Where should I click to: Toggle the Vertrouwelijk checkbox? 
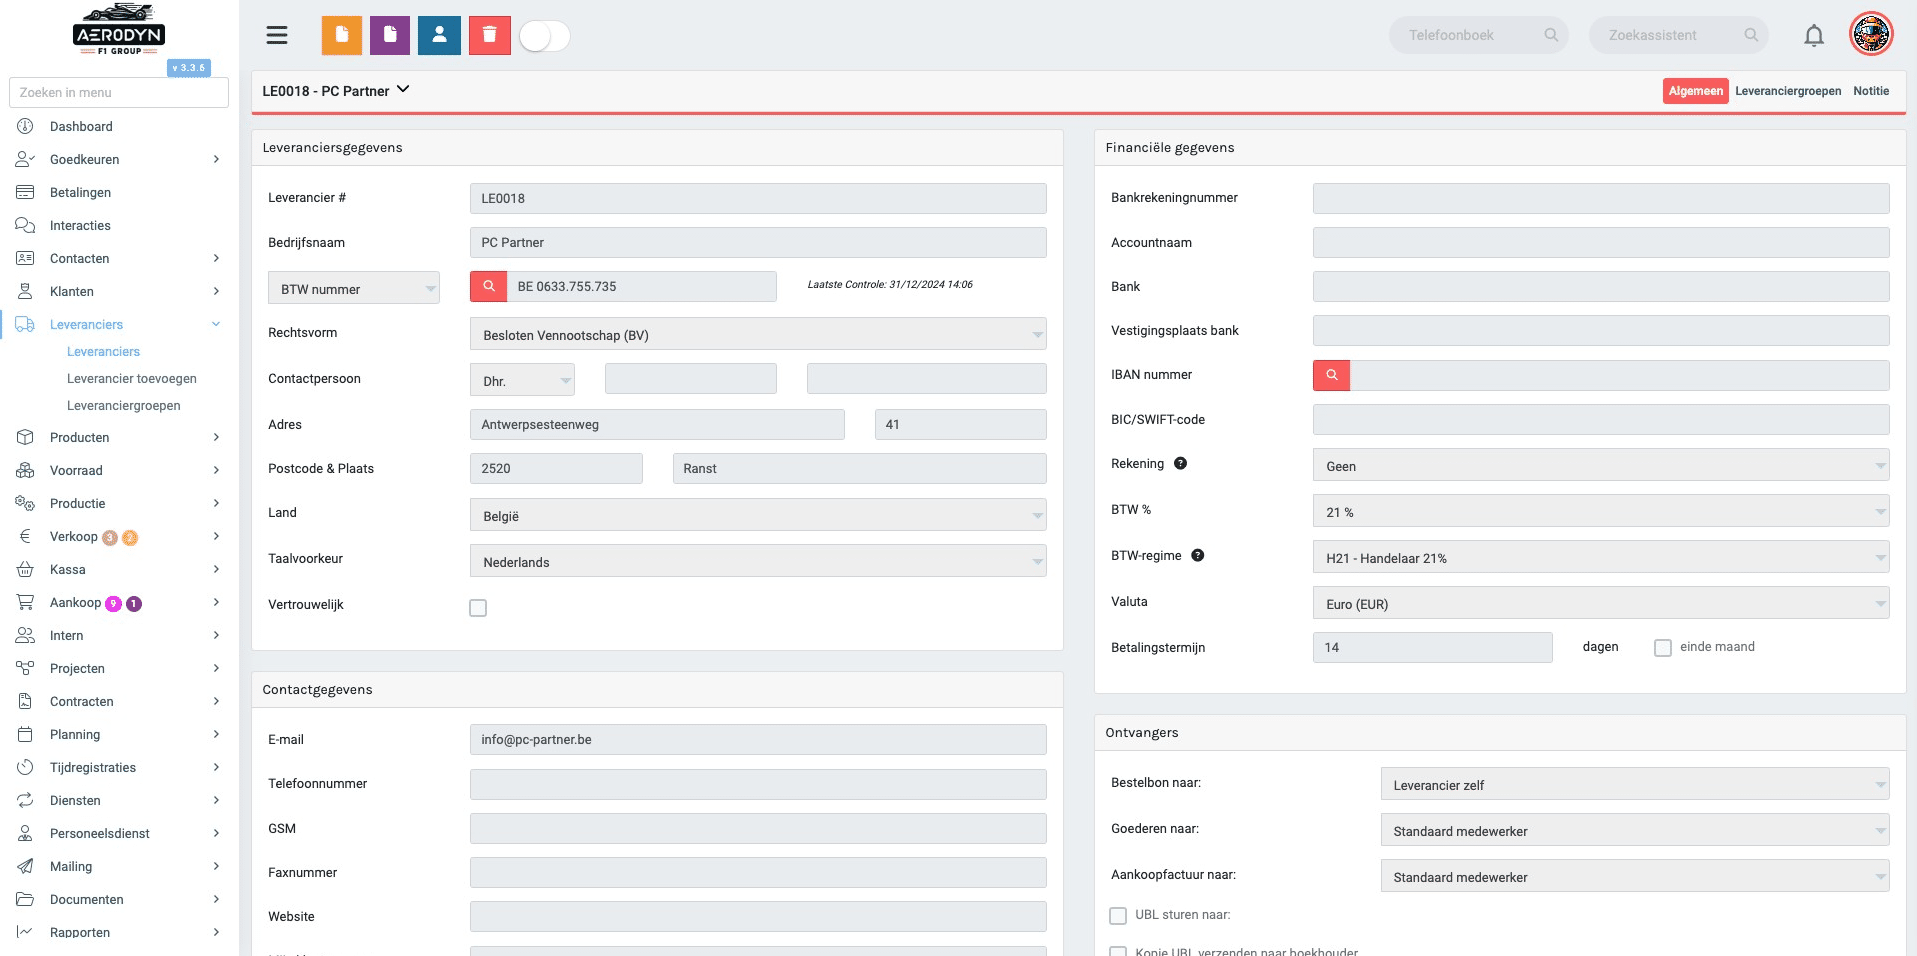coord(478,608)
